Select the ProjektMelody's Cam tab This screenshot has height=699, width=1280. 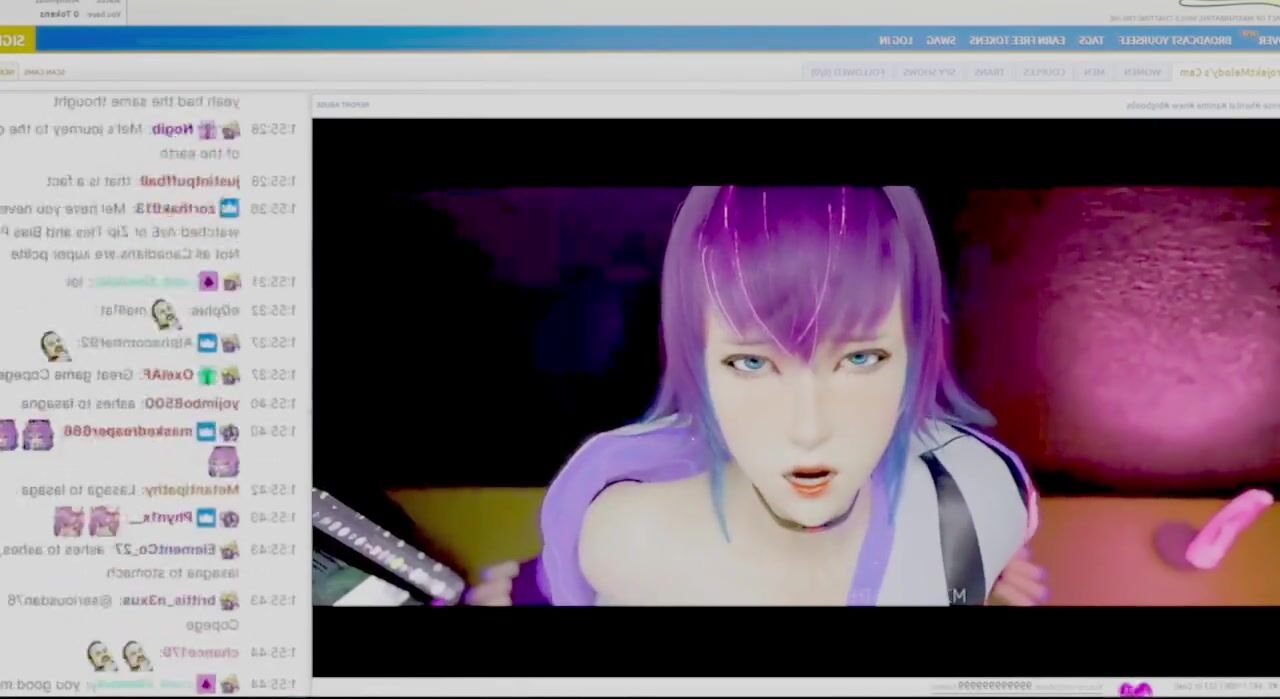click(1228, 72)
